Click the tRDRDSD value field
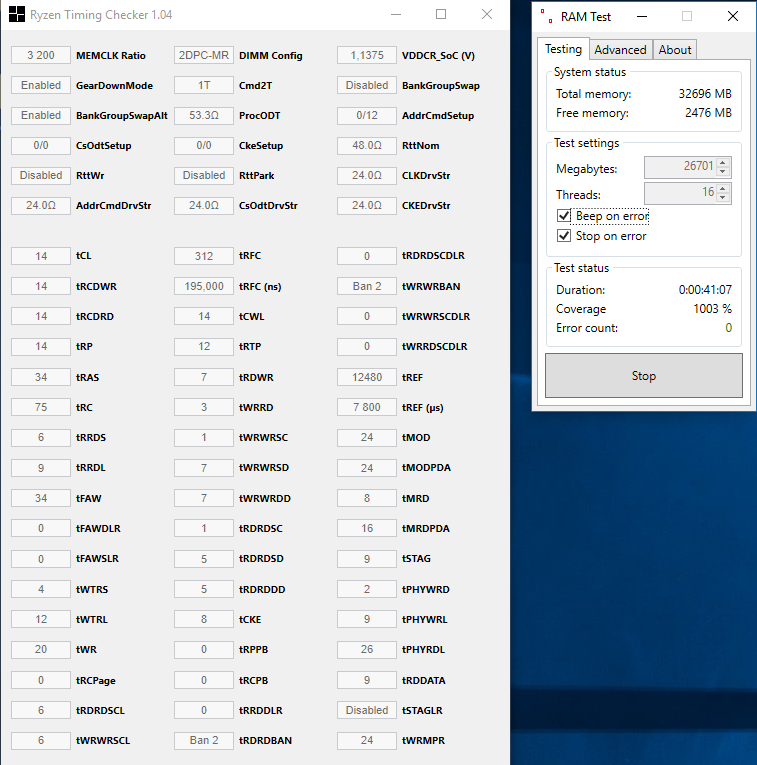This screenshot has height=765, width=757. (204, 559)
